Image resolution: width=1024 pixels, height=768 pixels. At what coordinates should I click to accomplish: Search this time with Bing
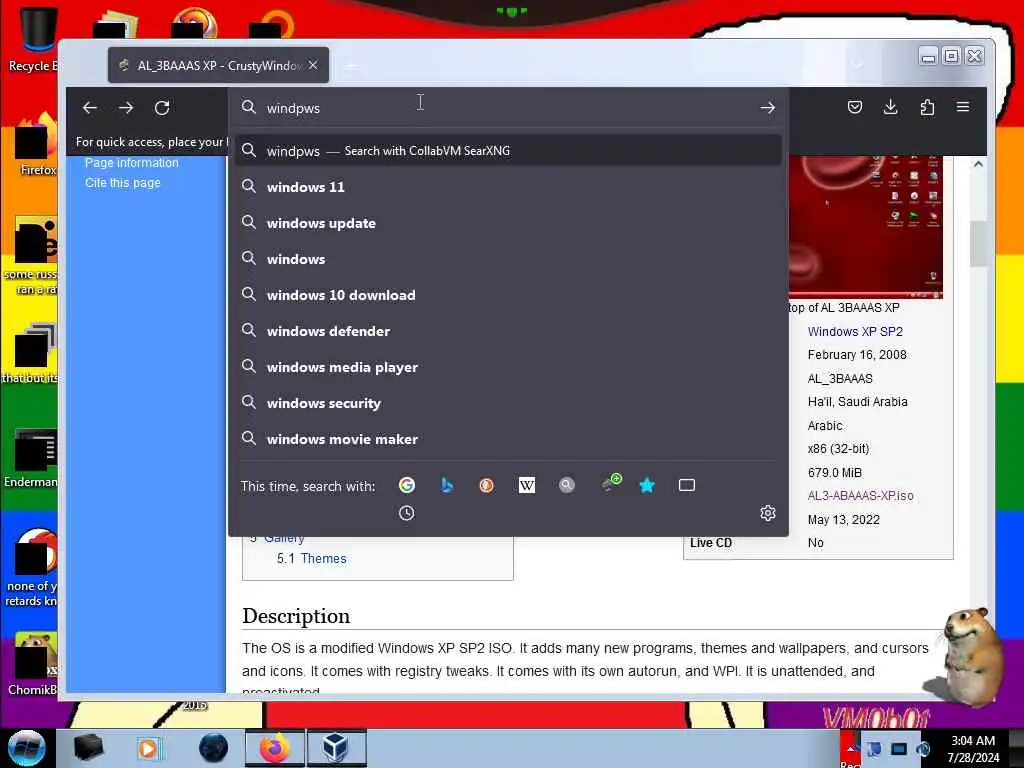(x=447, y=485)
